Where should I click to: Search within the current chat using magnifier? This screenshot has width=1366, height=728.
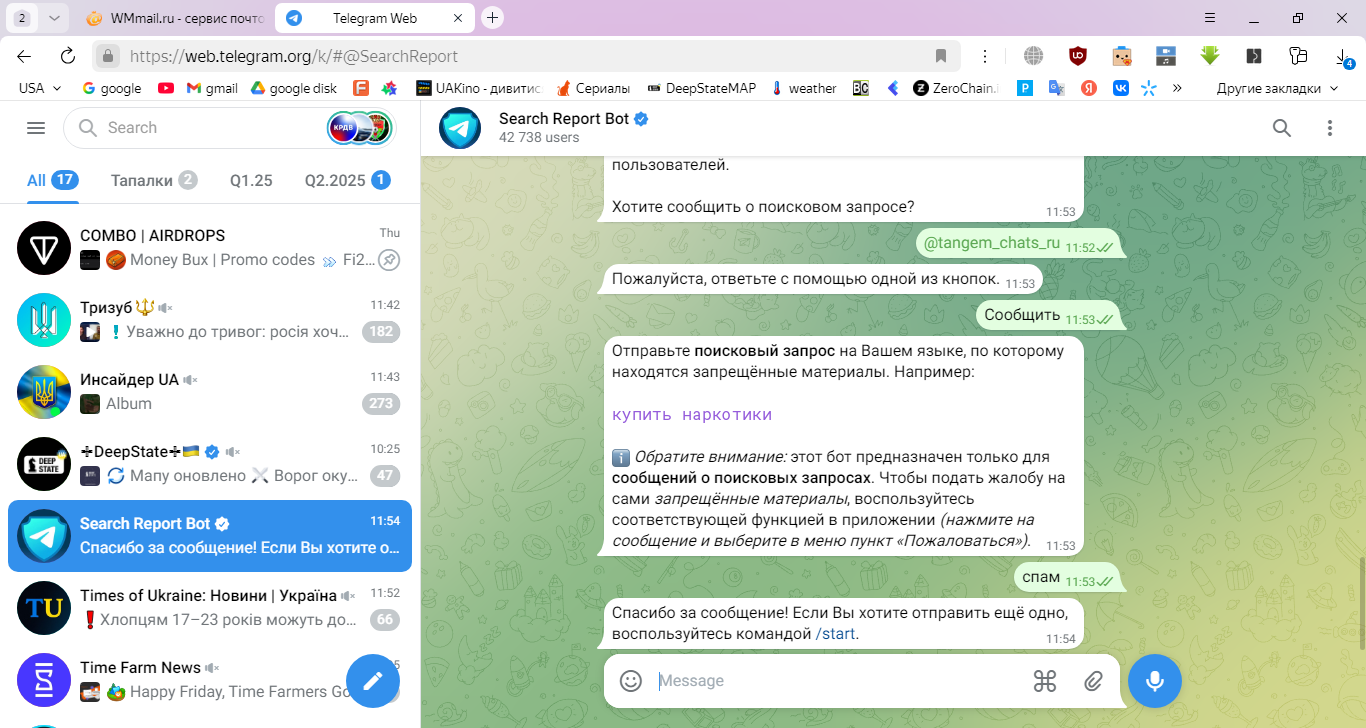coord(1282,128)
